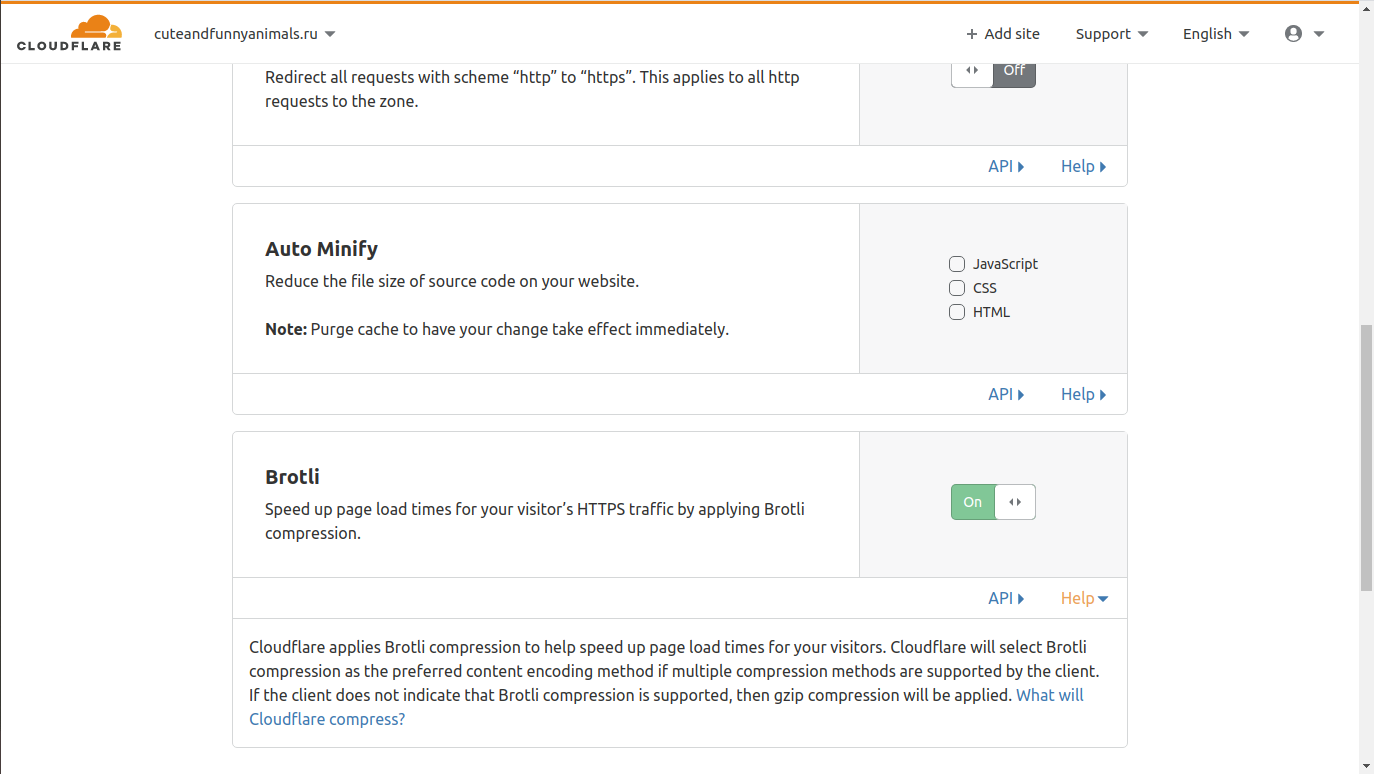Expand the English language dropdown
Viewport: 1374px width, 774px height.
(x=1215, y=34)
